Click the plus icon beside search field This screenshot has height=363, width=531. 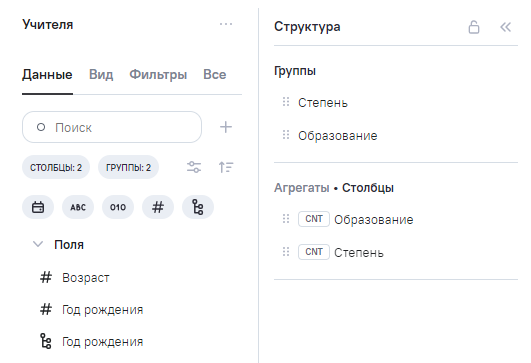(x=226, y=127)
